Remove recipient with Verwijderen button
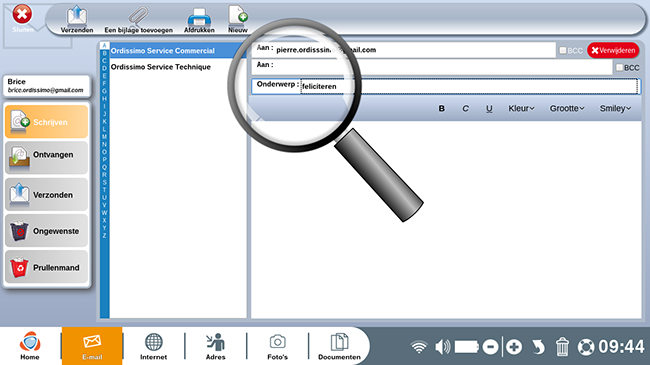 (x=613, y=50)
